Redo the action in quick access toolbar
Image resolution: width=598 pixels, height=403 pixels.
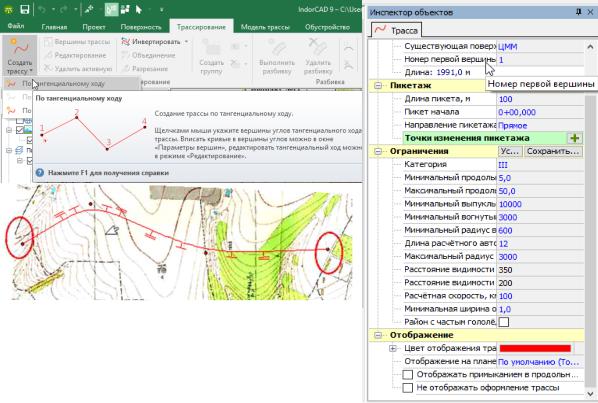[x=64, y=10]
